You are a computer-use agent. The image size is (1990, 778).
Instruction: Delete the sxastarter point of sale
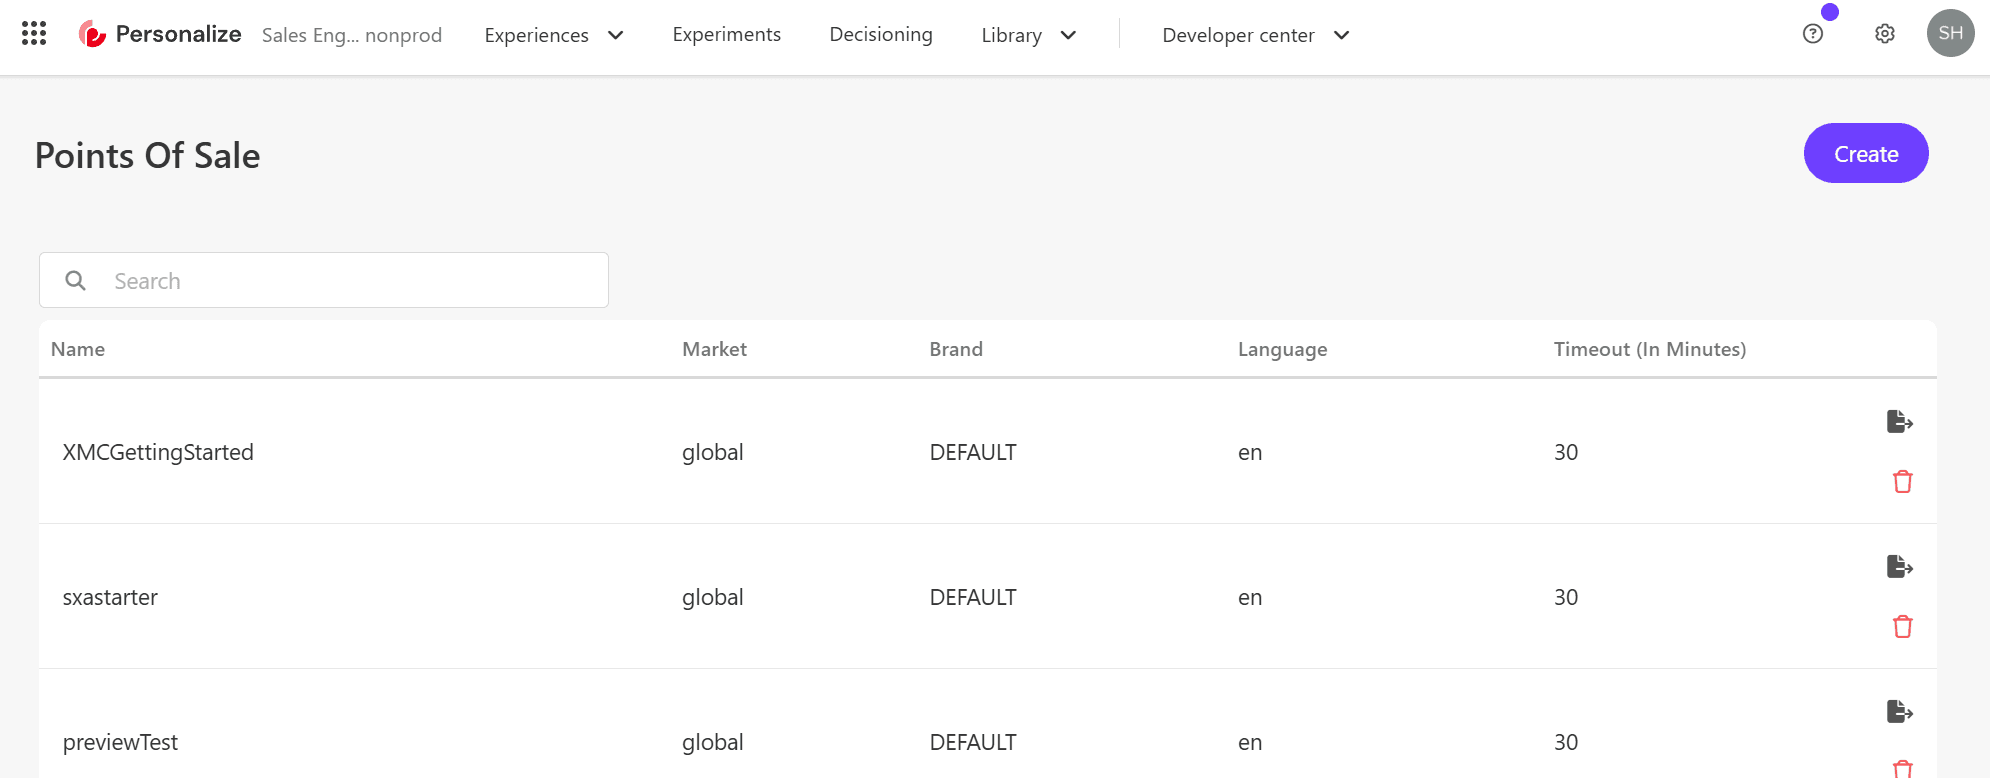[1902, 627]
